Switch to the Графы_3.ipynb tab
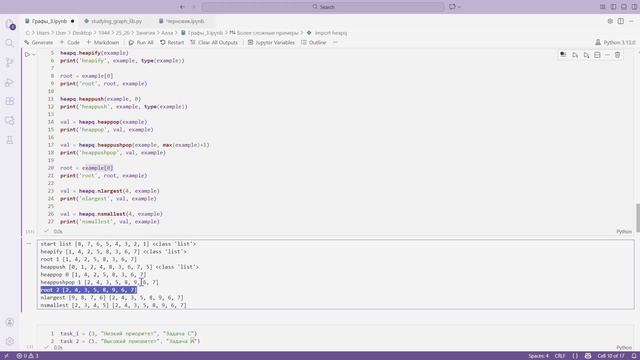Image resolution: width=640 pixels, height=360 pixels. 49,21
